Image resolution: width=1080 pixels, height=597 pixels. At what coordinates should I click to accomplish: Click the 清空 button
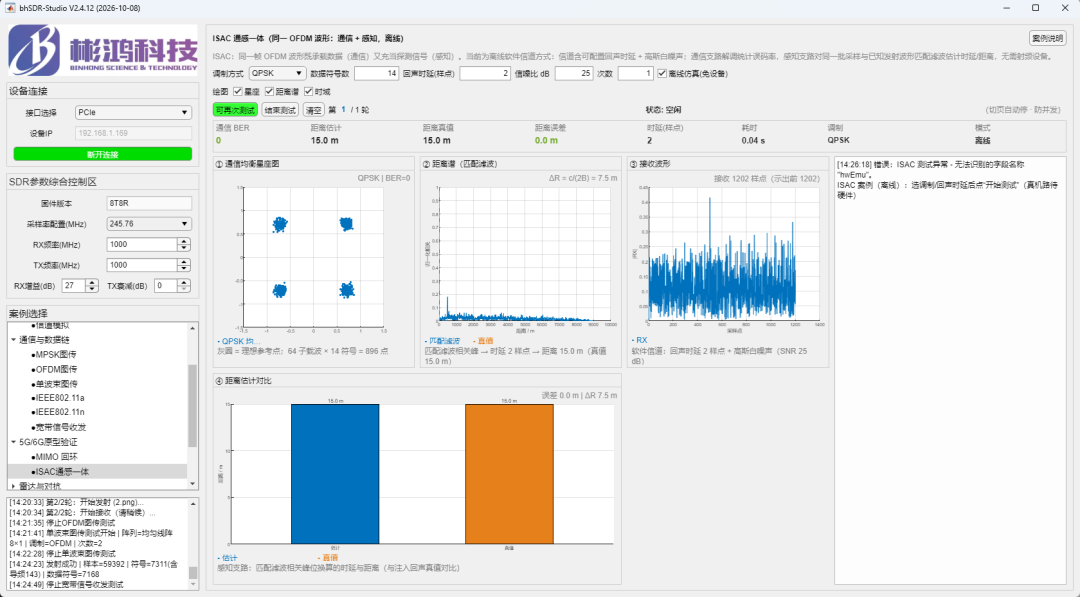(313, 110)
